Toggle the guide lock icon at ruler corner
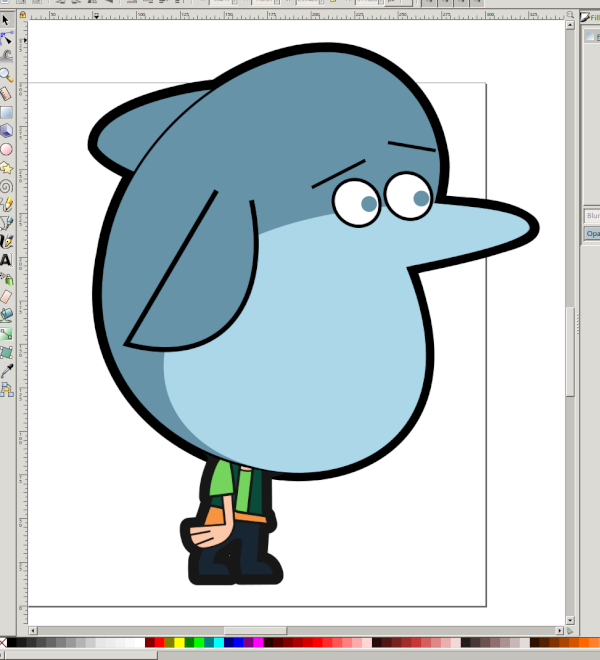Viewport: 600px width, 660px height. point(22,15)
